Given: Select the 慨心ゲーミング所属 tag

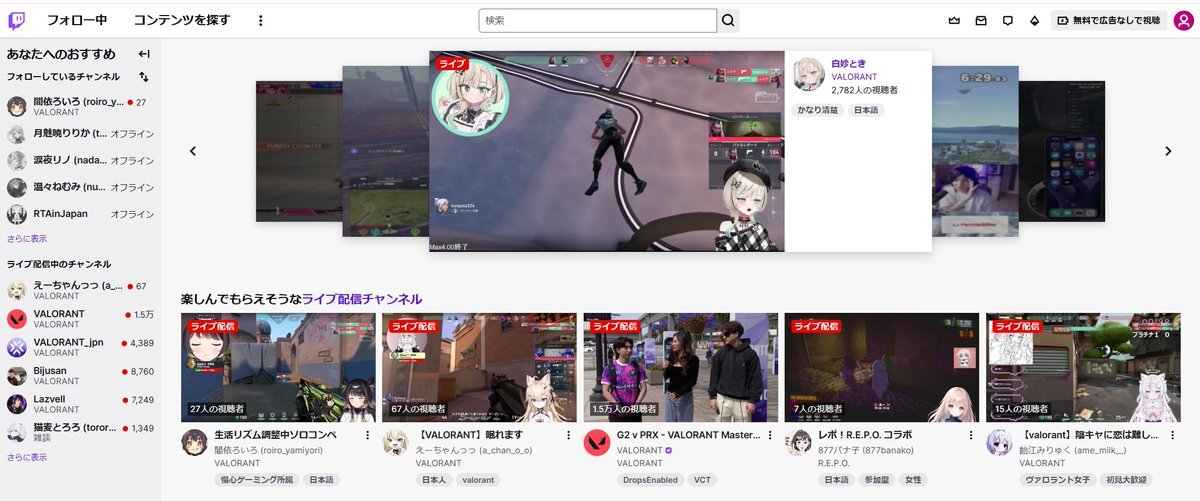Looking at the screenshot, I should (x=256, y=480).
